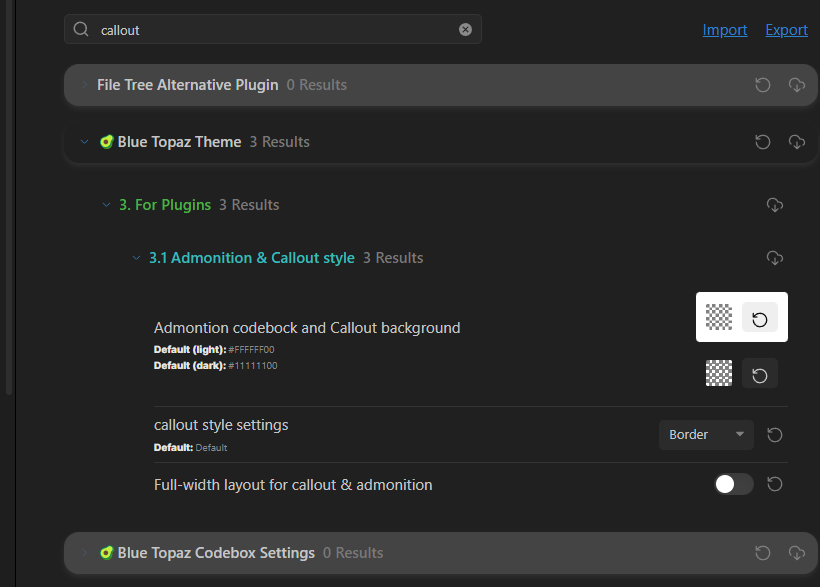This screenshot has height=587, width=820.
Task: Export Blue Topaz Theme section icon
Action: click(797, 142)
